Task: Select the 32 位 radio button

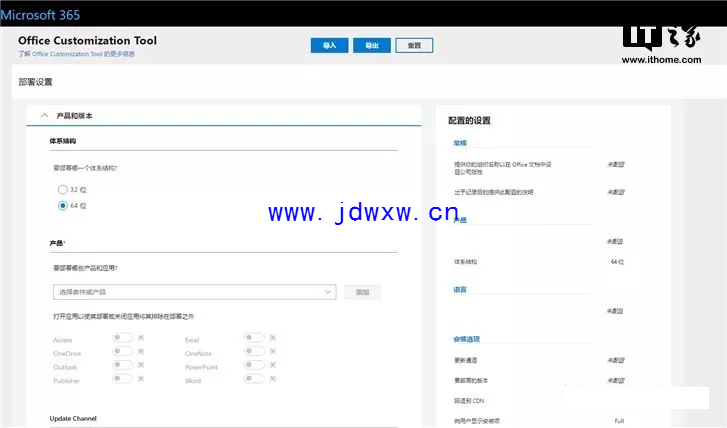Action: (63, 189)
